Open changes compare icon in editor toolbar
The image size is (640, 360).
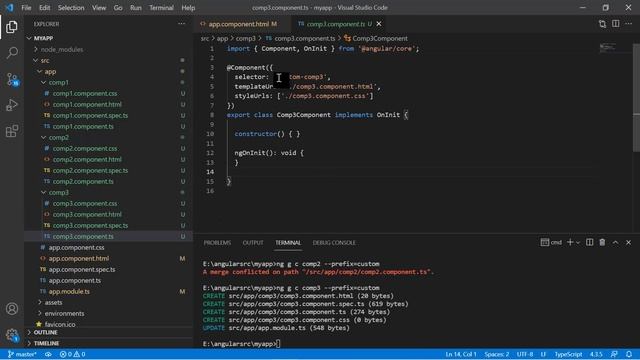[602, 24]
